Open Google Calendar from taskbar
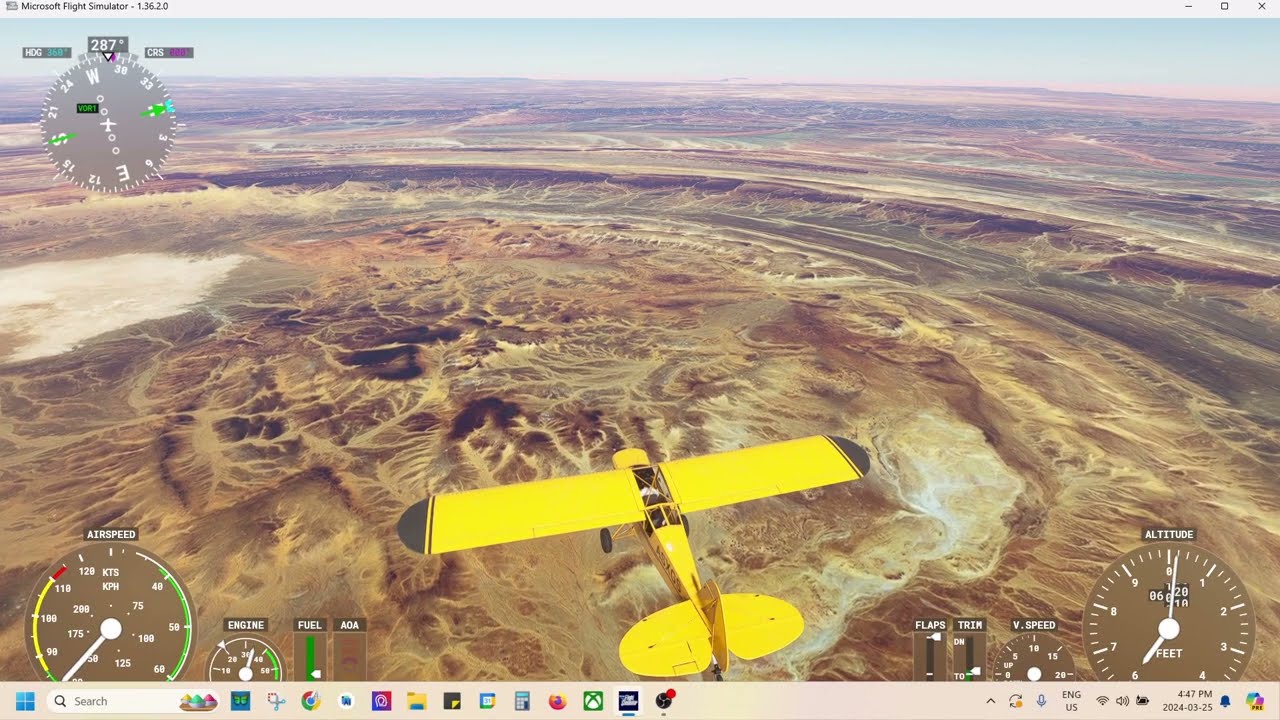1280x720 pixels. tap(487, 701)
